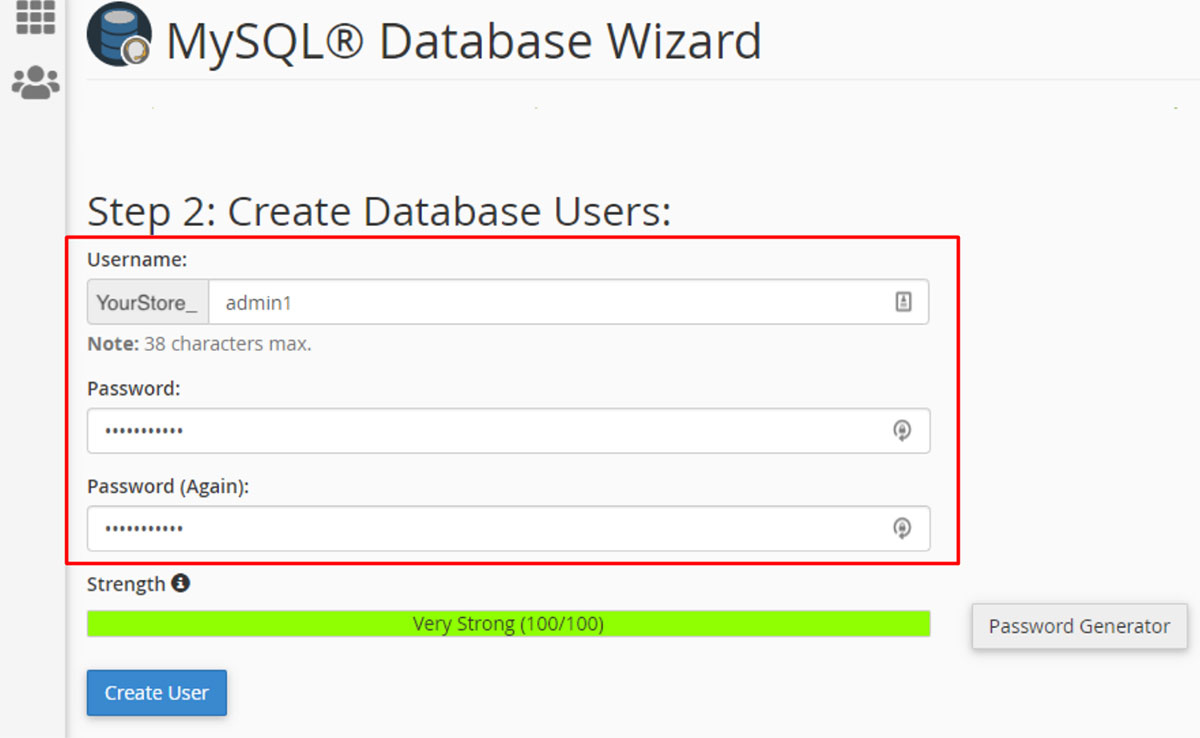Screen dimensions: 1200x738
Task: Open the Password Generator
Action: click(1079, 626)
